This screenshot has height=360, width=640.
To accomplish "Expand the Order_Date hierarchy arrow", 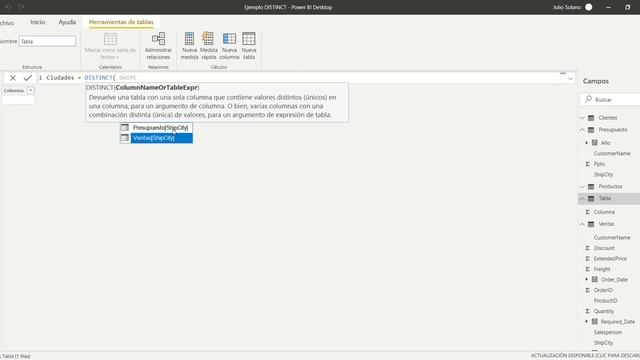I will (587, 279).
